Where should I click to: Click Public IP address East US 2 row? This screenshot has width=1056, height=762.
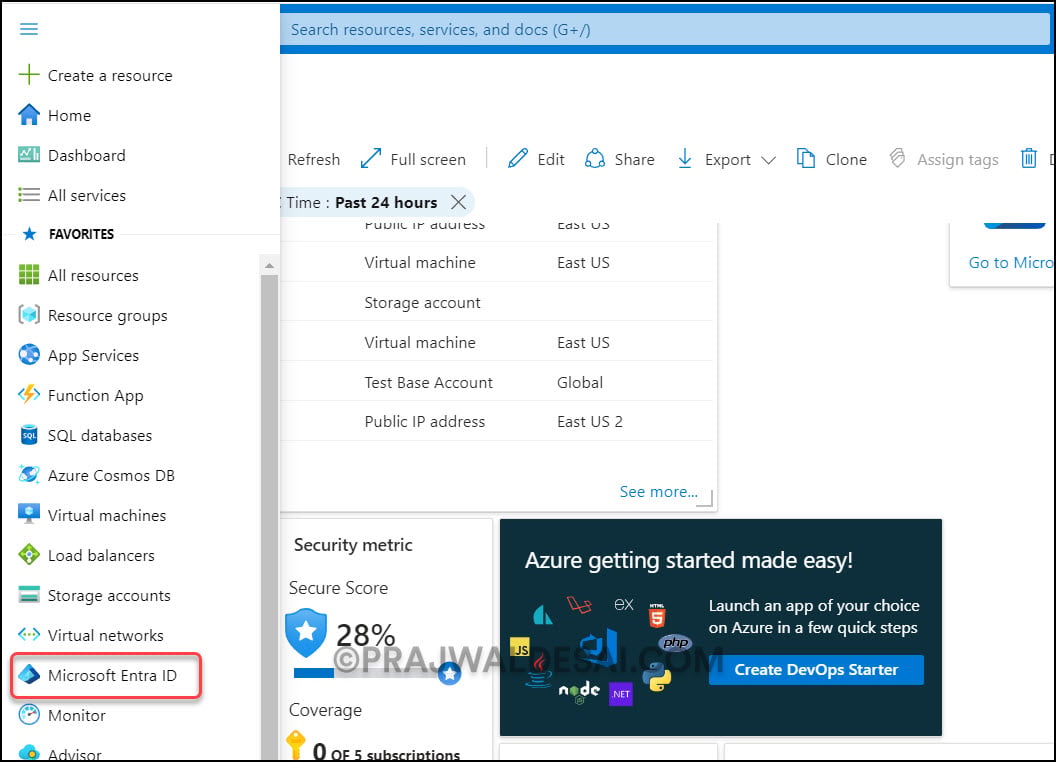496,421
